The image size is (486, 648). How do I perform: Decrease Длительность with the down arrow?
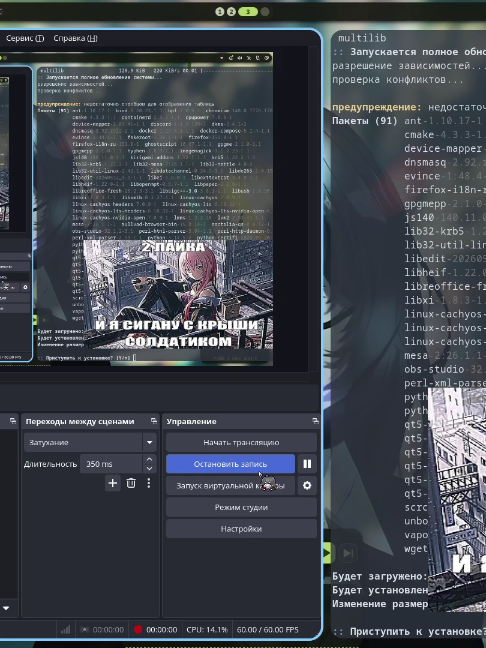pos(150,469)
